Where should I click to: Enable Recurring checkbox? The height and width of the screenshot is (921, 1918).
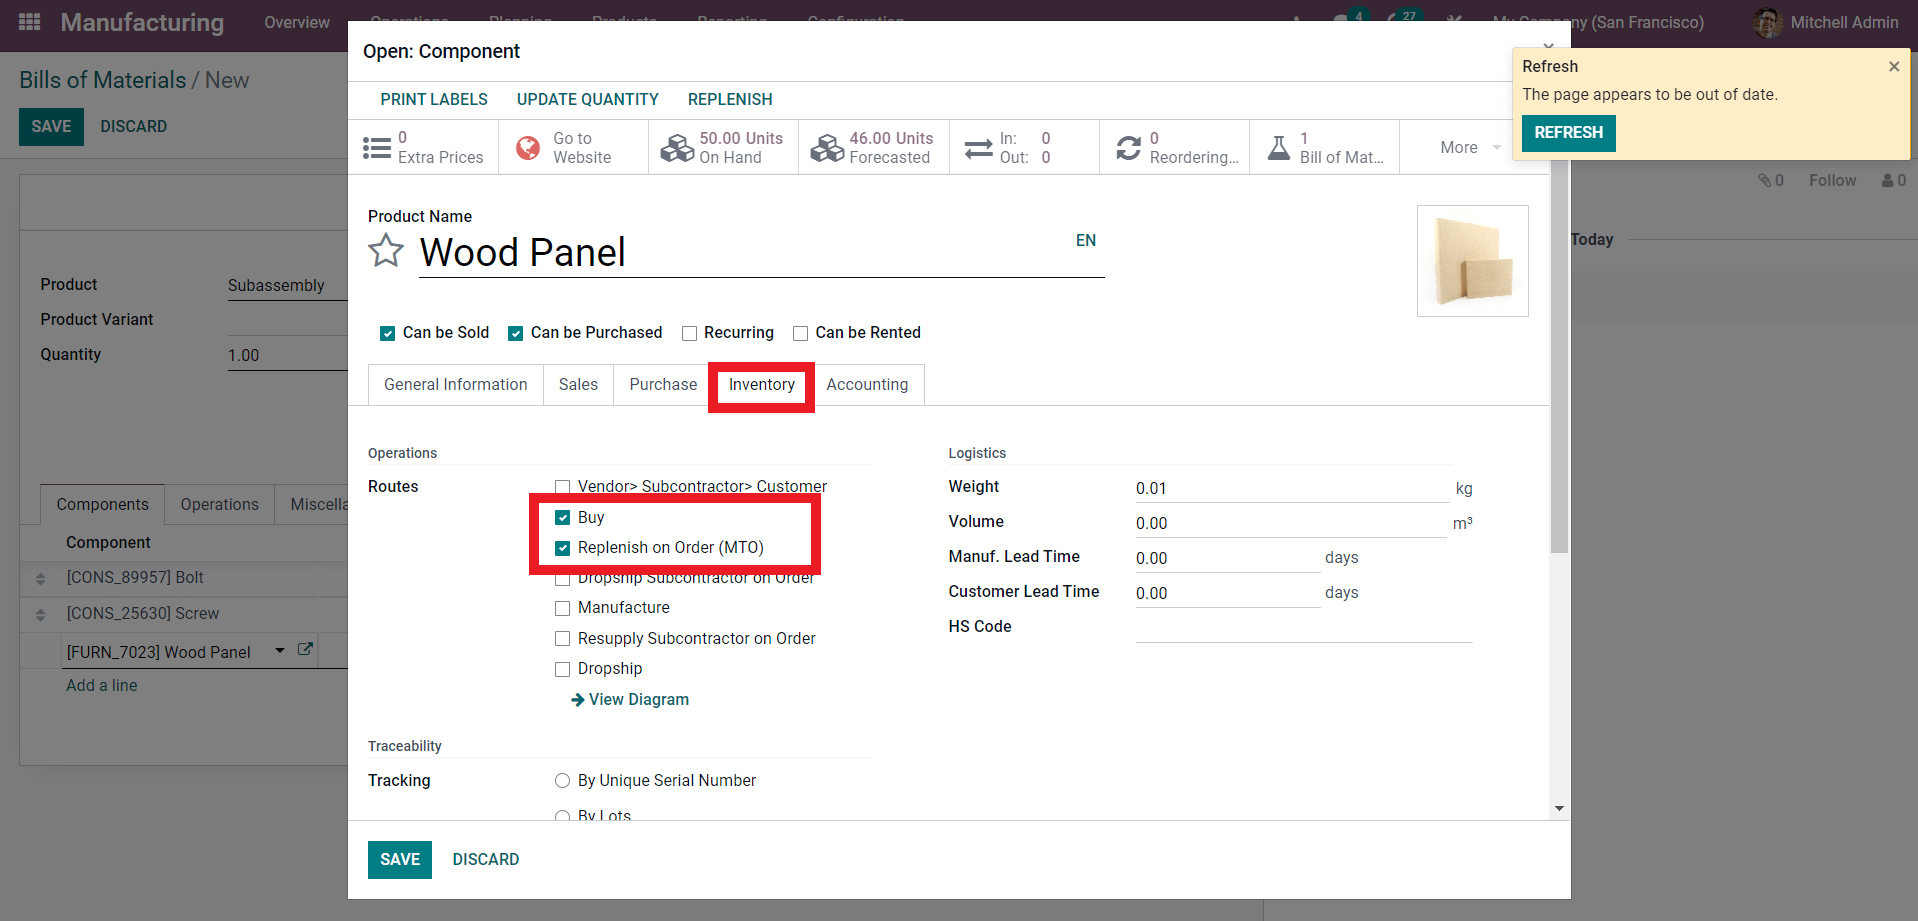click(689, 333)
